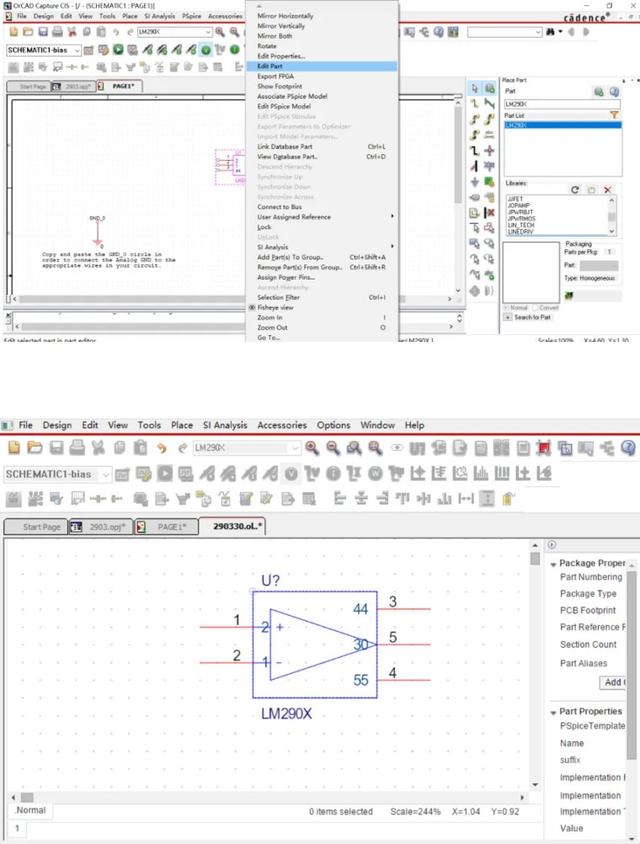The height and width of the screenshot is (844, 640).
Task: Click Redo arrow in lower window toolbar
Action: (x=182, y=447)
